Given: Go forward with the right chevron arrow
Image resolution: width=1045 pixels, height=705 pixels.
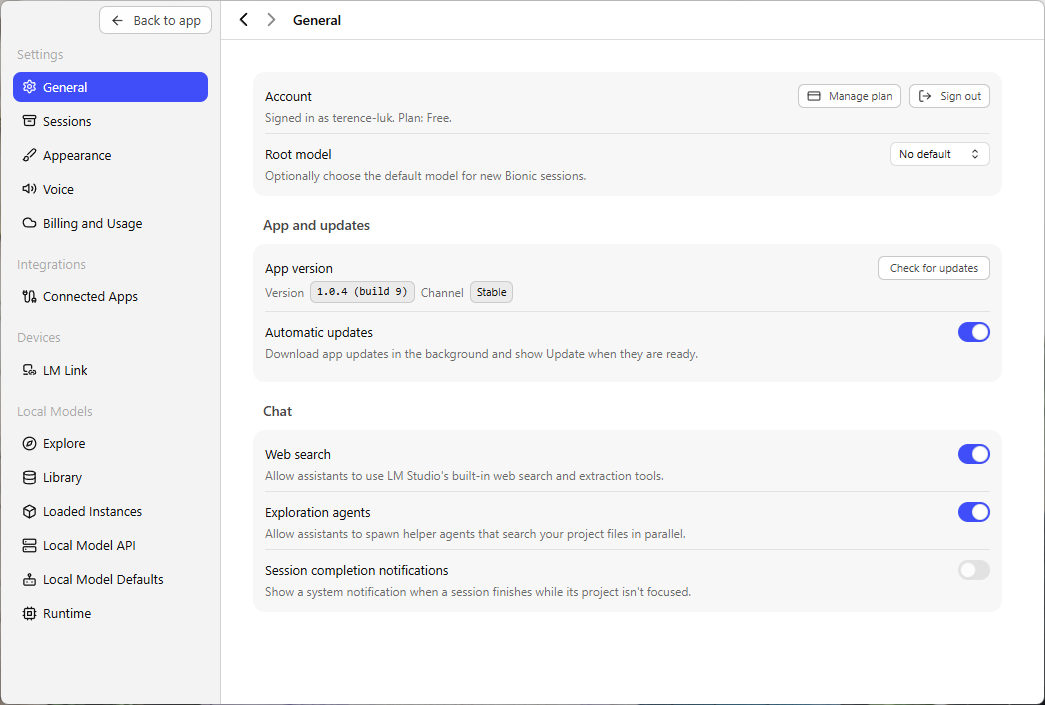Looking at the screenshot, I should (271, 20).
